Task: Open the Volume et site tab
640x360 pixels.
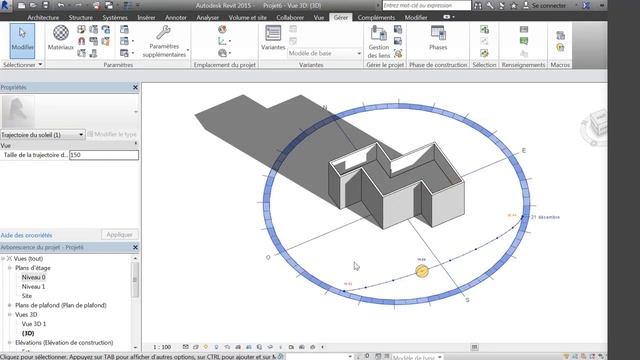Action: click(x=247, y=18)
